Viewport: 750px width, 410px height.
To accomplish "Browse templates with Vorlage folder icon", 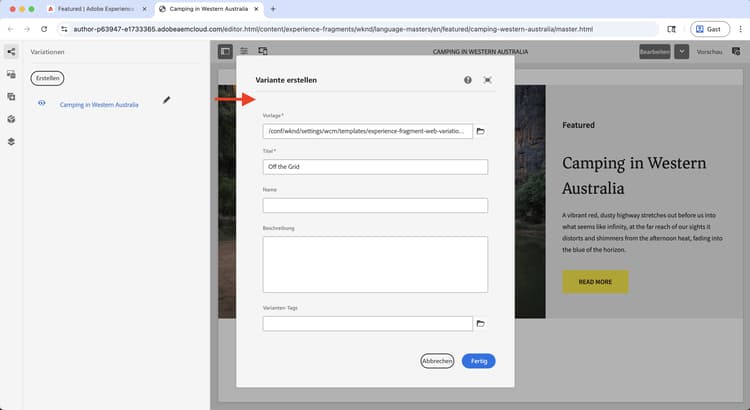I will coord(481,131).
